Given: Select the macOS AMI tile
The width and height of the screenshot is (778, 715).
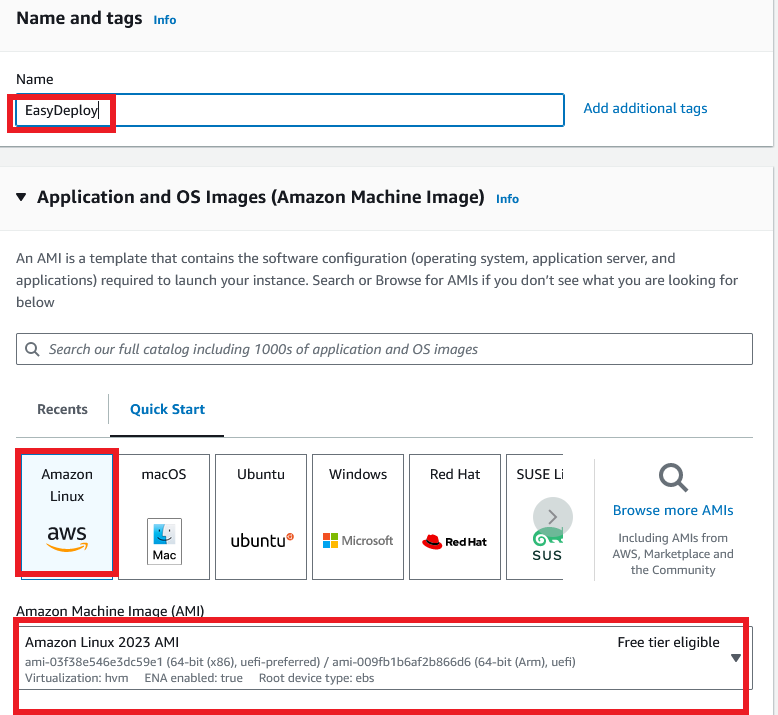Looking at the screenshot, I should coord(164,516).
